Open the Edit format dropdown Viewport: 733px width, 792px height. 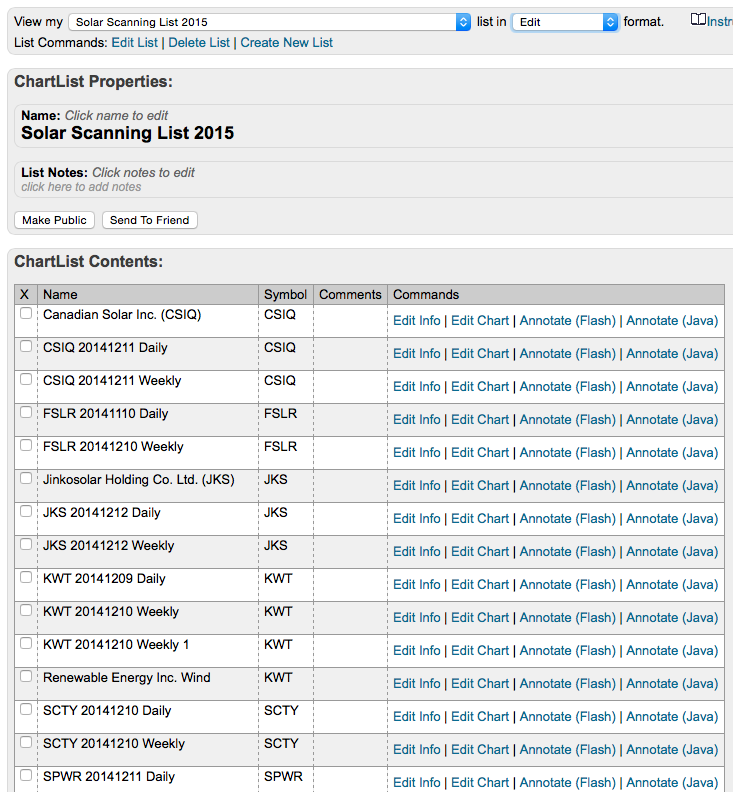566,22
